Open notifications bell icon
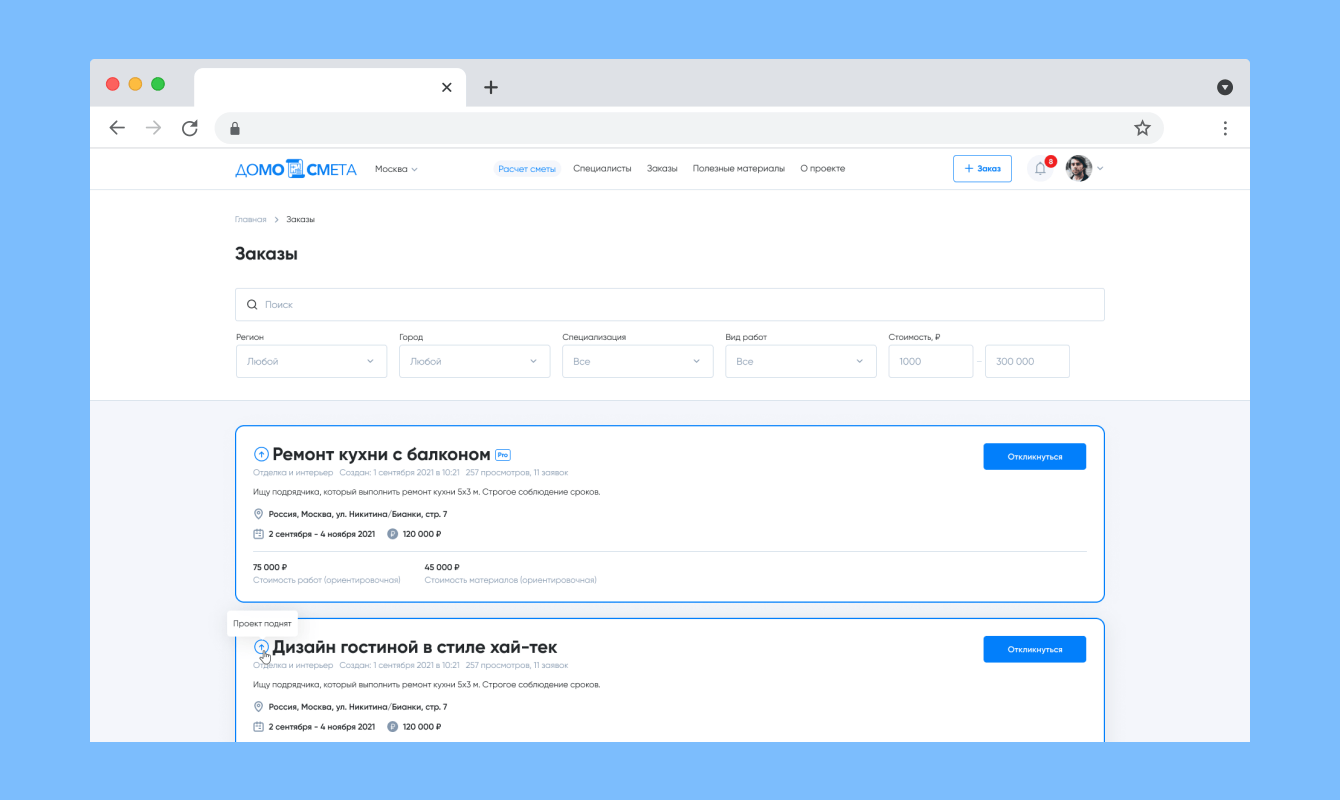 (x=1040, y=169)
